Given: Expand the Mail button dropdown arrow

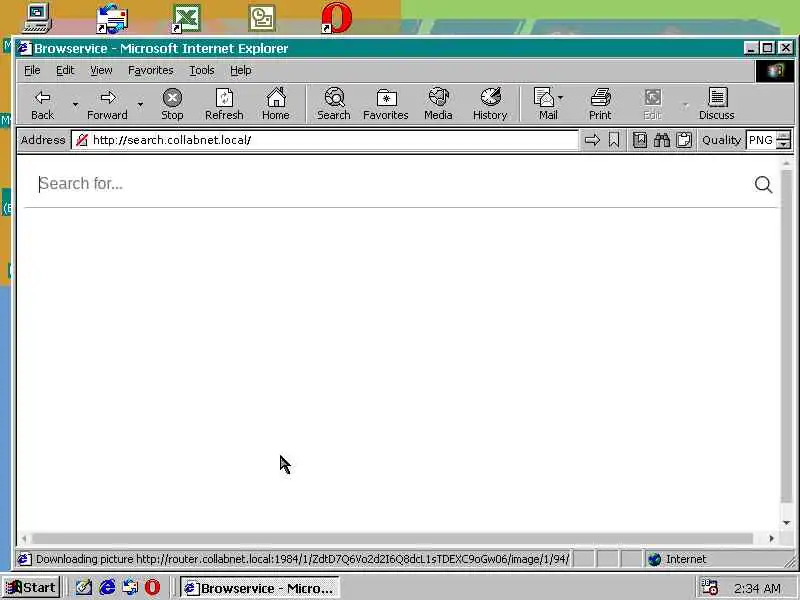Looking at the screenshot, I should click(561, 97).
